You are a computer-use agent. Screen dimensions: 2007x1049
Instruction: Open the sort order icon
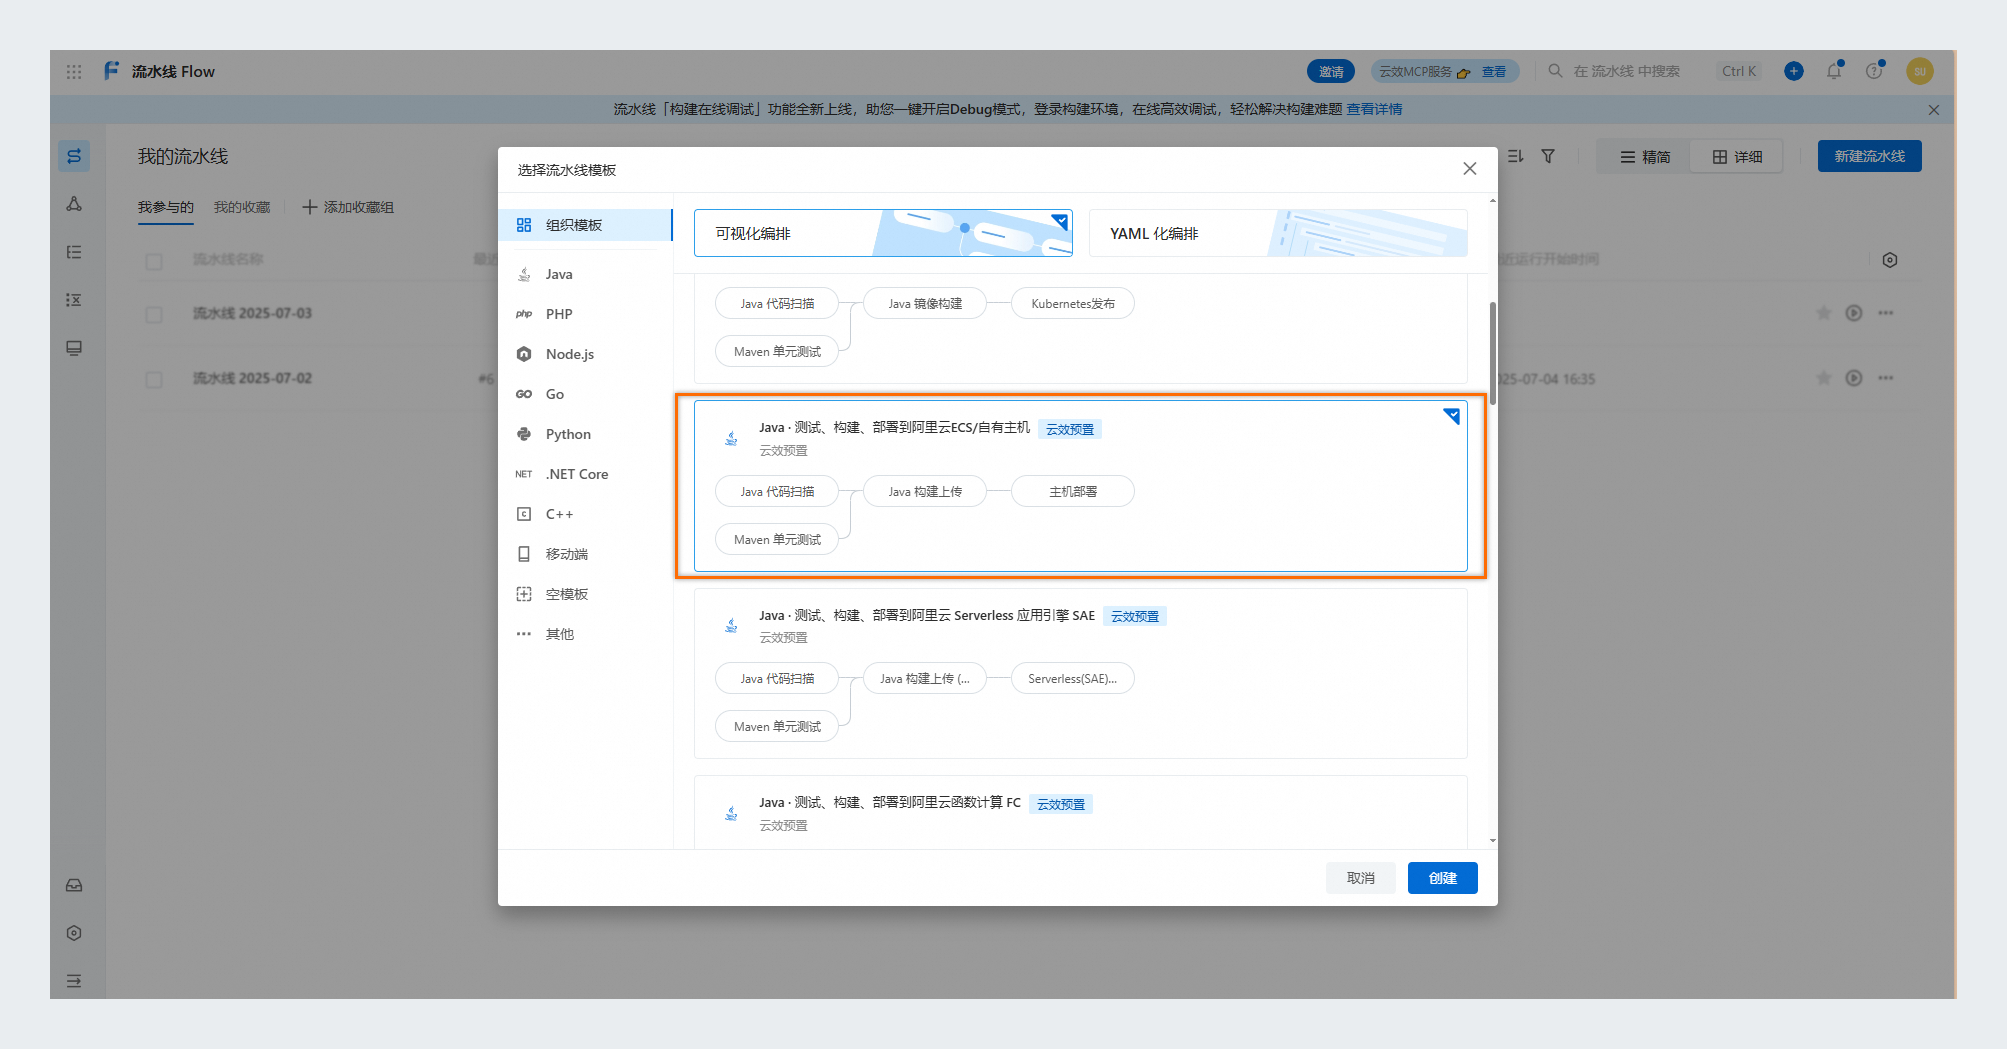1516,156
